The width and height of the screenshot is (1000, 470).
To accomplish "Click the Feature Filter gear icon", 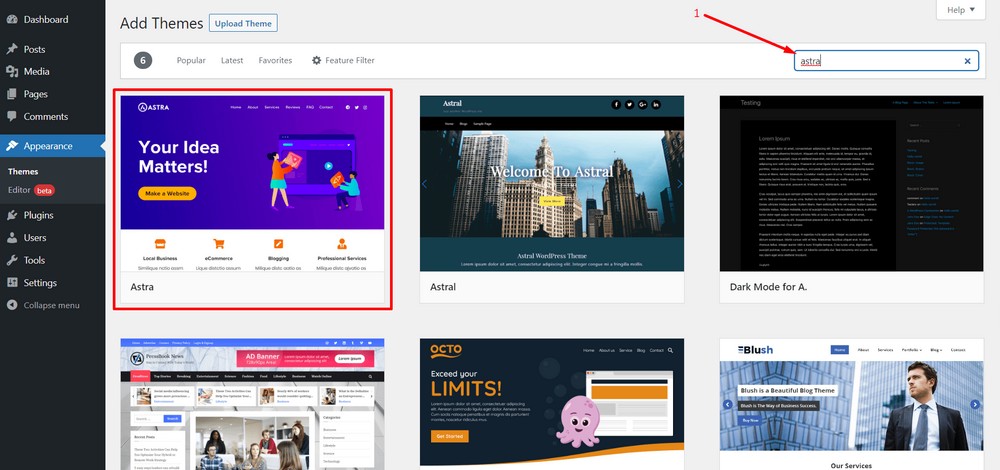I will [x=316, y=61].
